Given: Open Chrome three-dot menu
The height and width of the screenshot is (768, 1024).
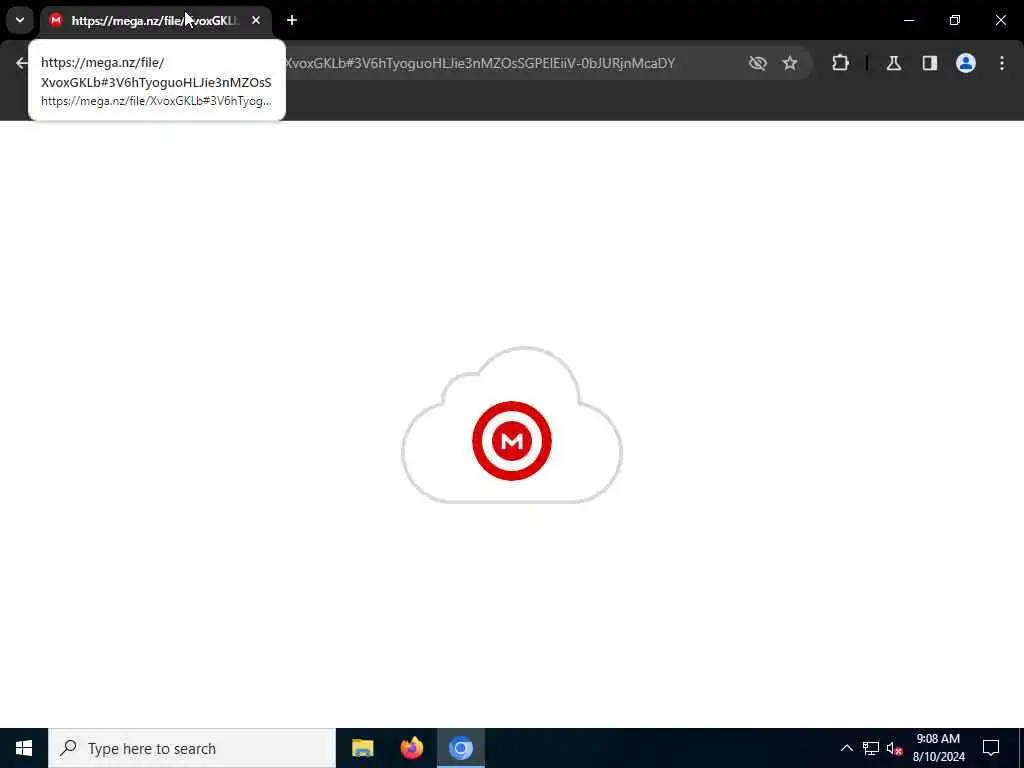Looking at the screenshot, I should (1002, 63).
